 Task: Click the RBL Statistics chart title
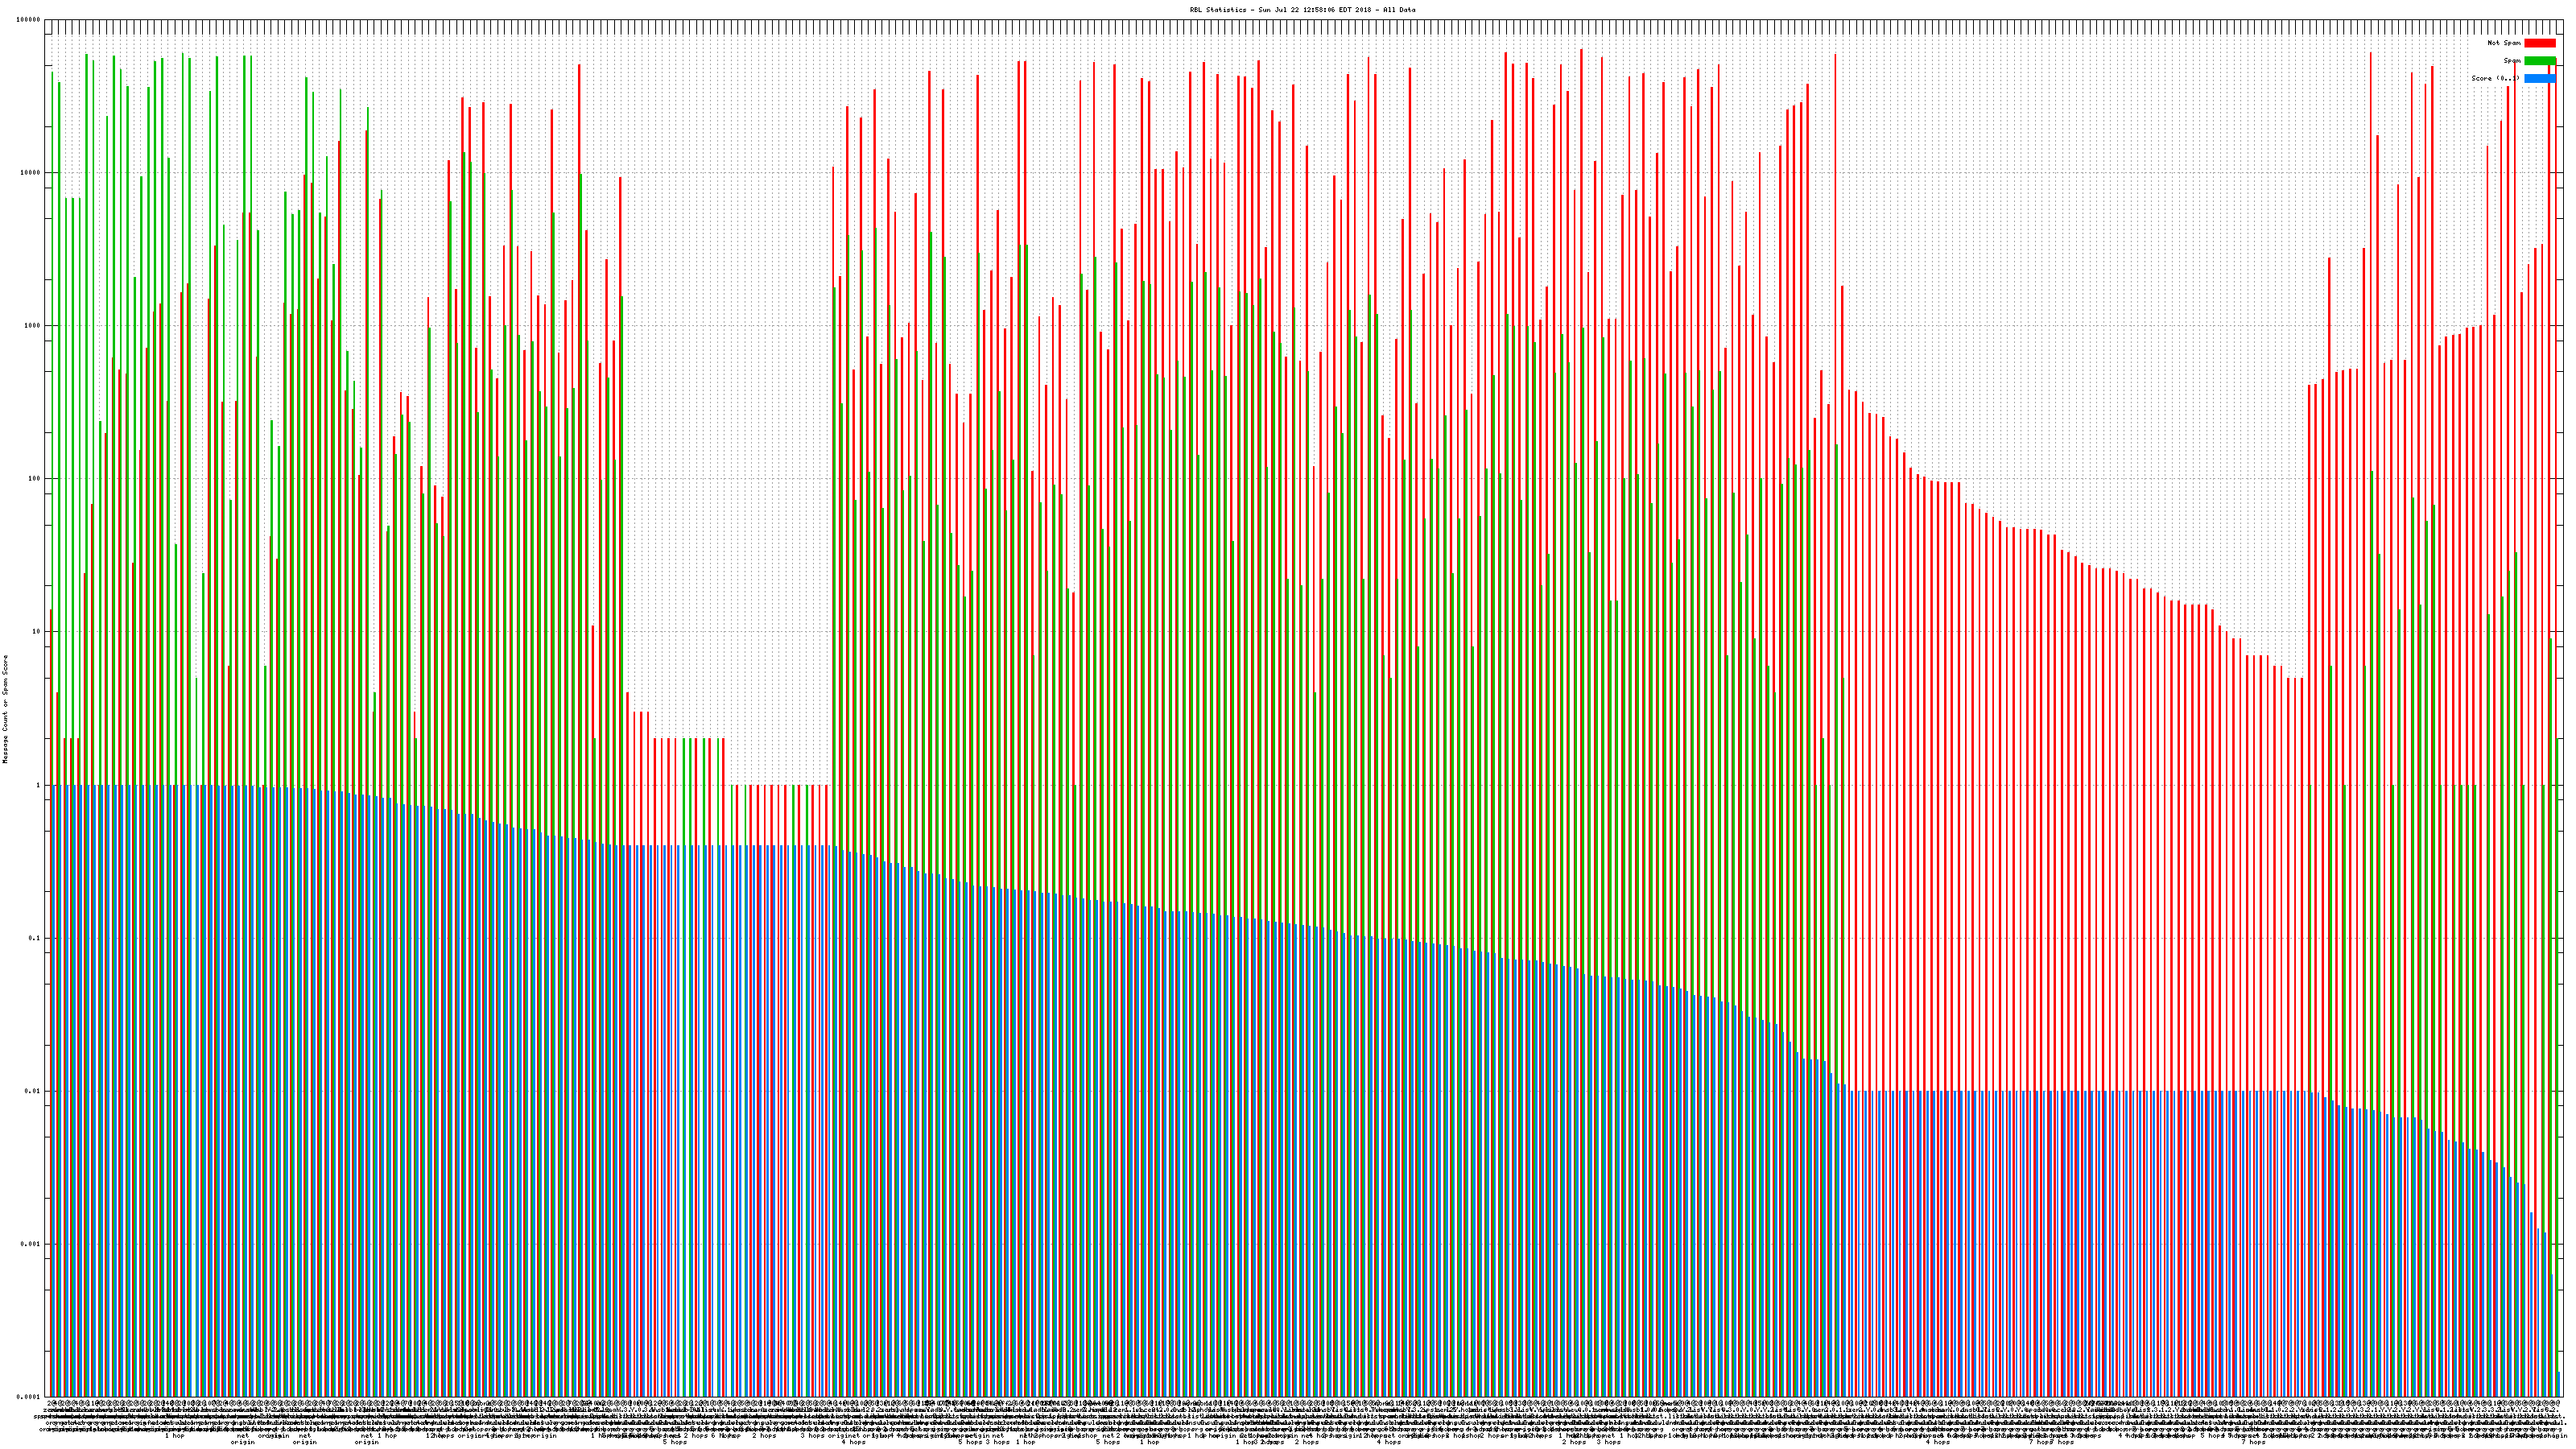point(1302,10)
